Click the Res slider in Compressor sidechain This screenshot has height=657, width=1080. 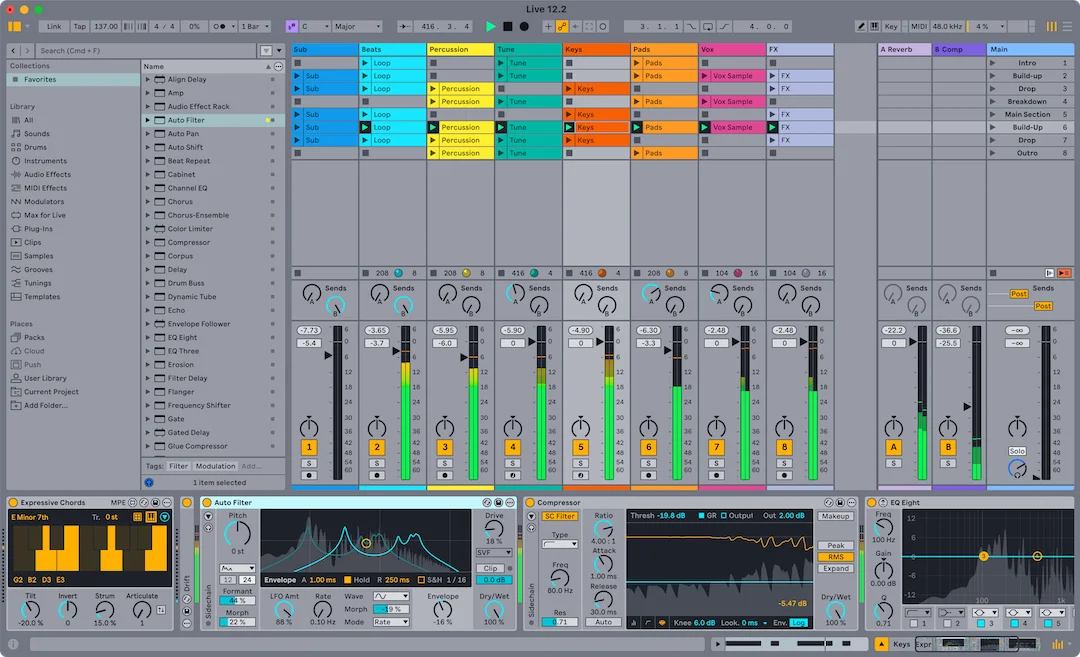(559, 622)
